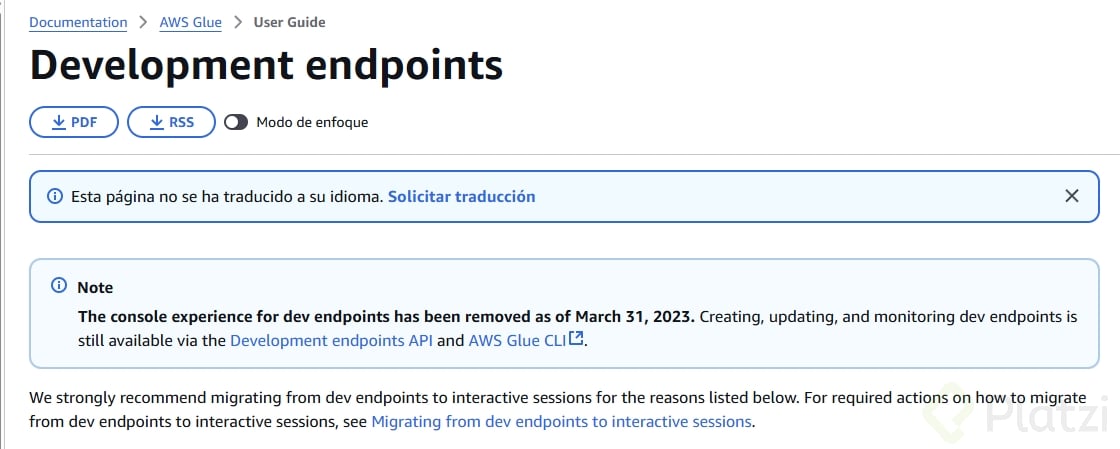
Task: Open the Development endpoints API link
Action: (x=331, y=340)
